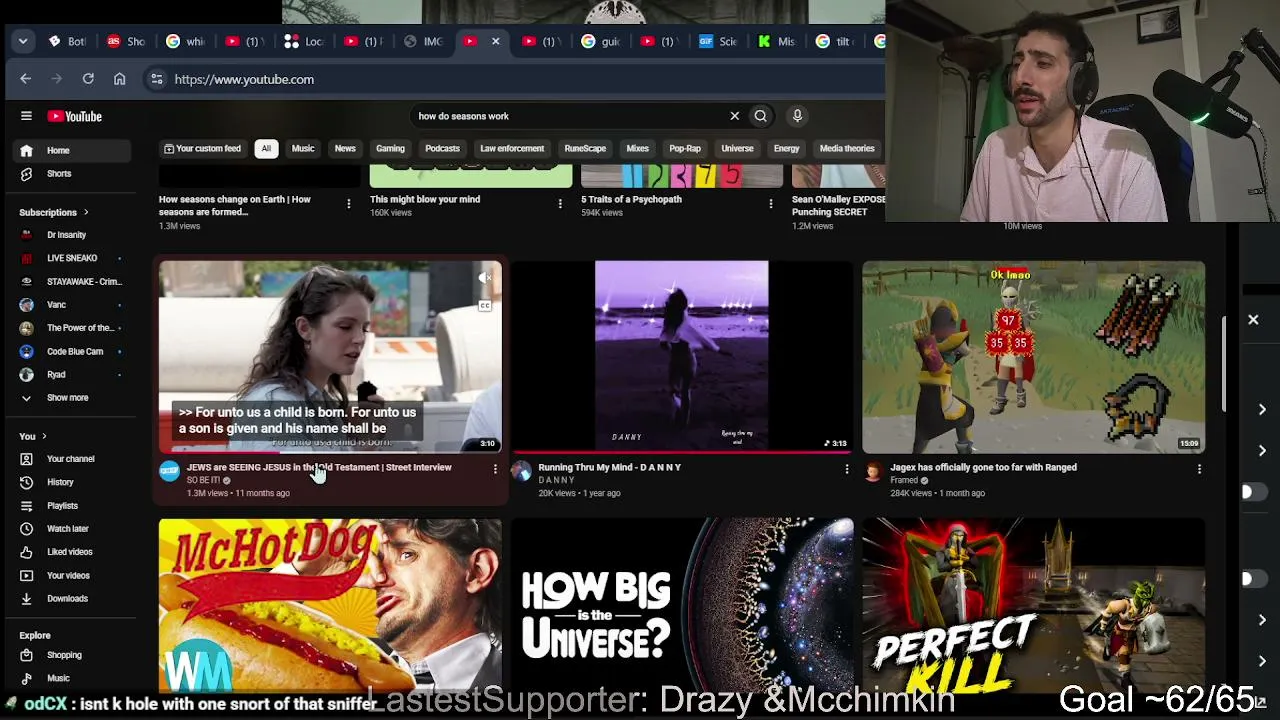Screen dimensions: 1280x720
Task: Open the tab search dropdown arrow
Action: pos(23,41)
